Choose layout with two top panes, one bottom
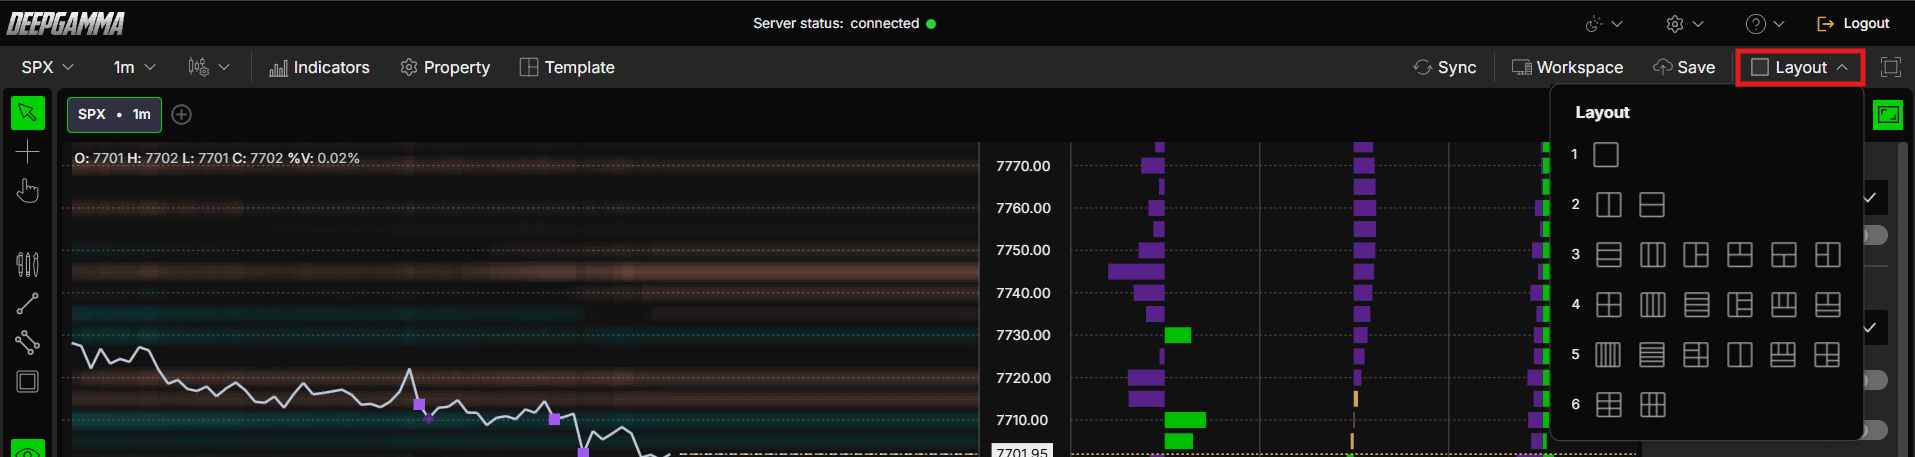This screenshot has width=1915, height=457. click(x=1740, y=255)
